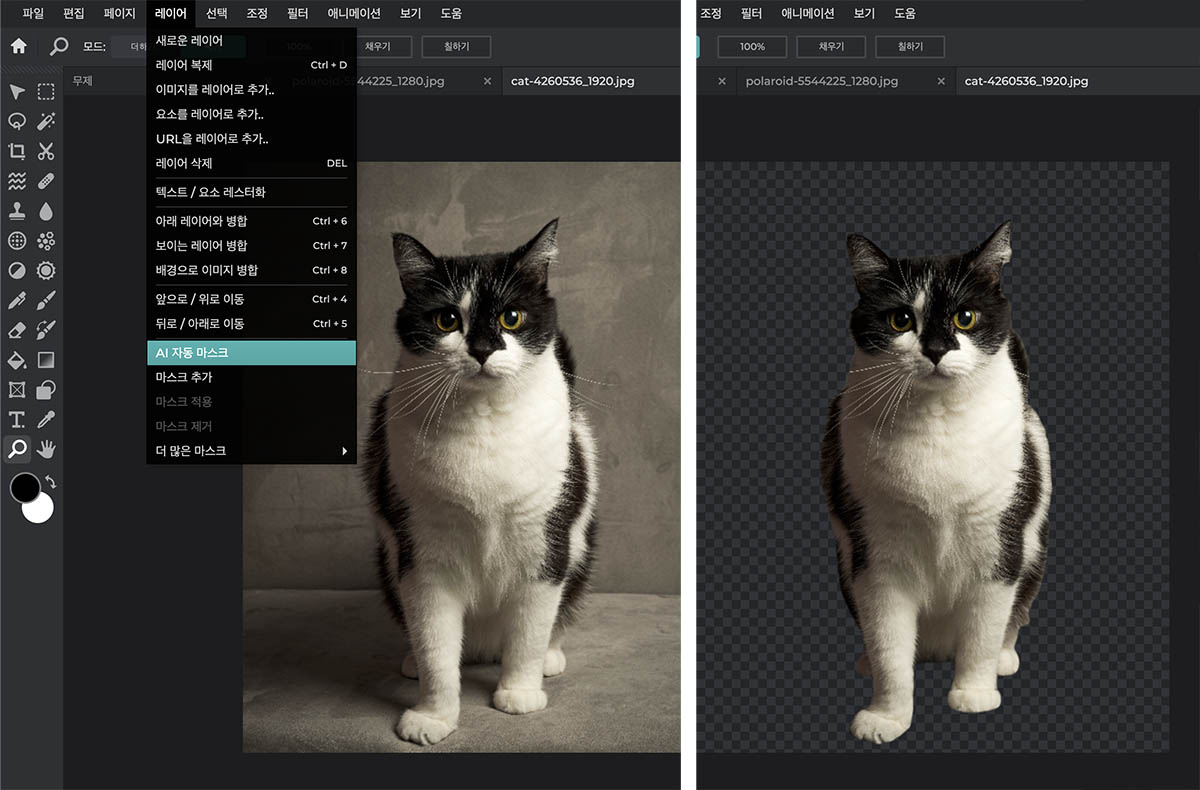
Task: Select the sun-shaped Temper/Sponge tool
Action: (x=46, y=270)
